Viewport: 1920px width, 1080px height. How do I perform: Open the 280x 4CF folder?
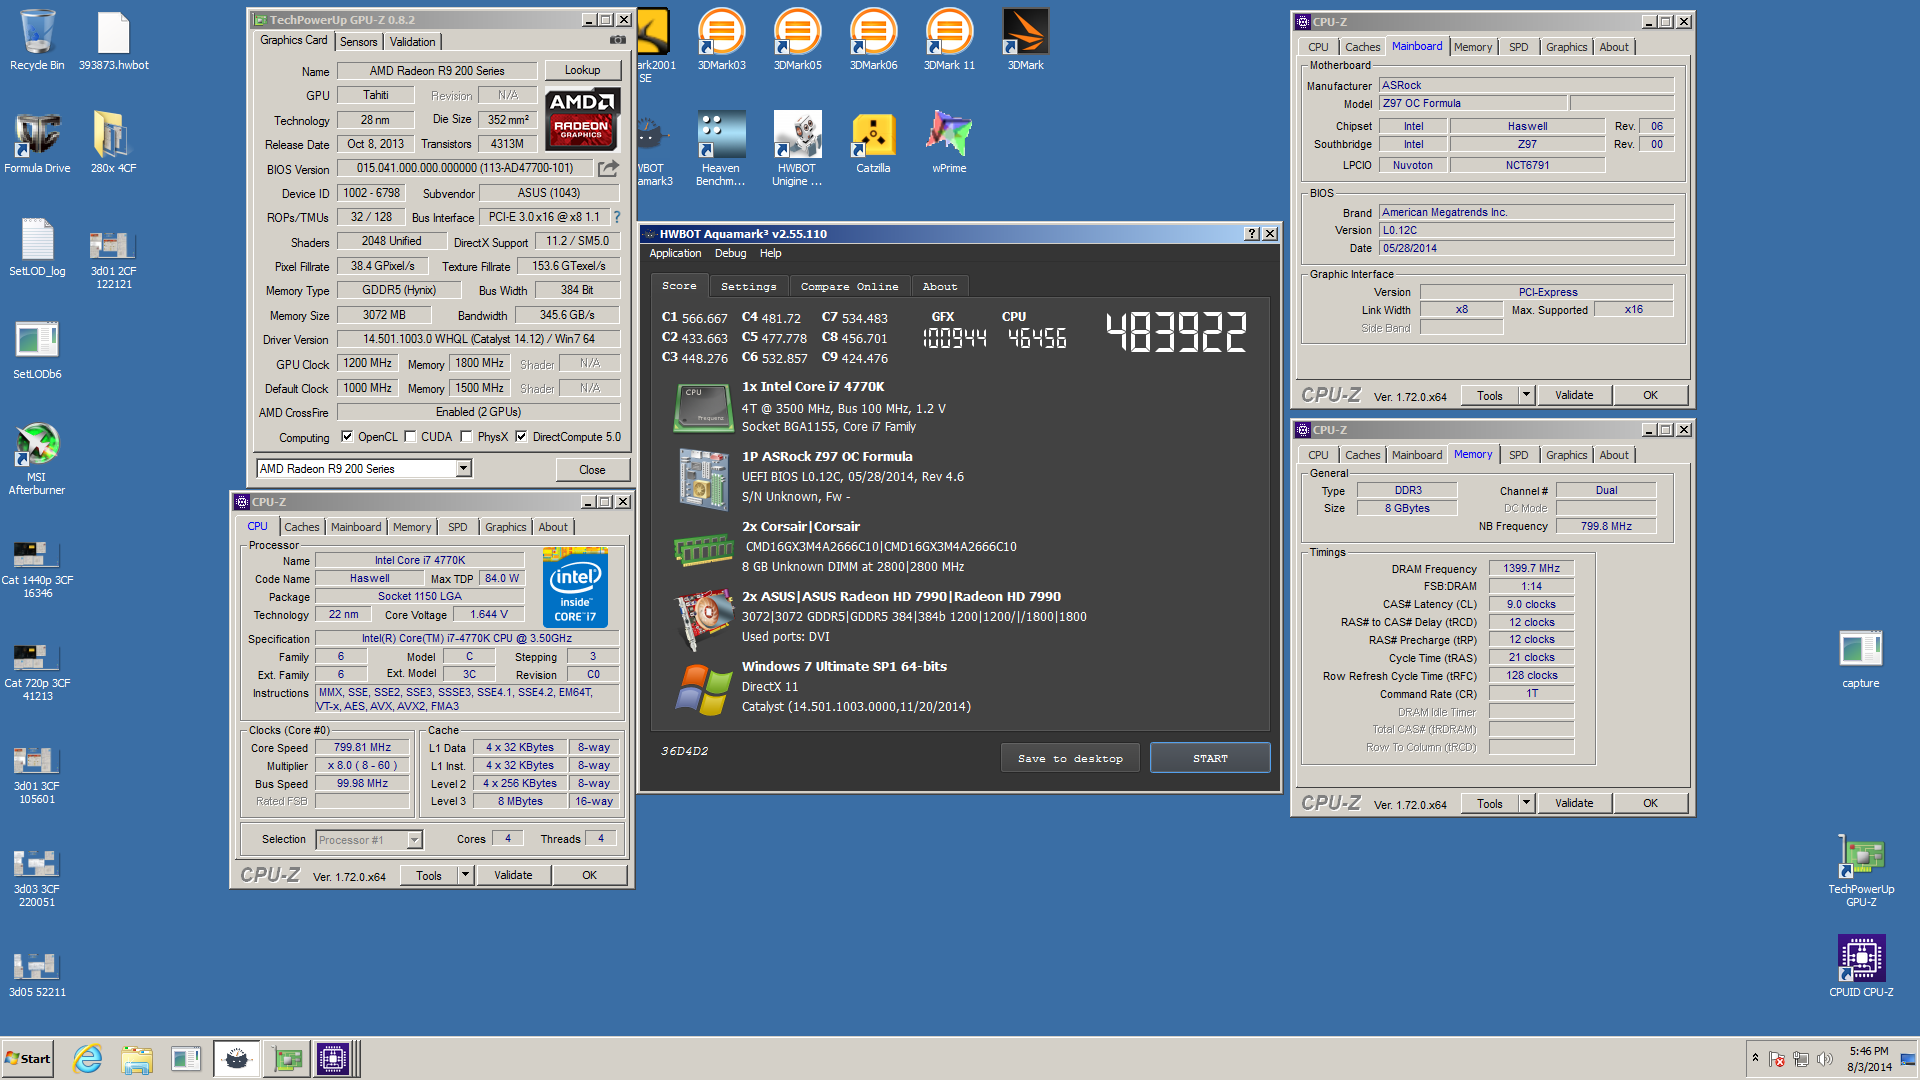[113, 143]
